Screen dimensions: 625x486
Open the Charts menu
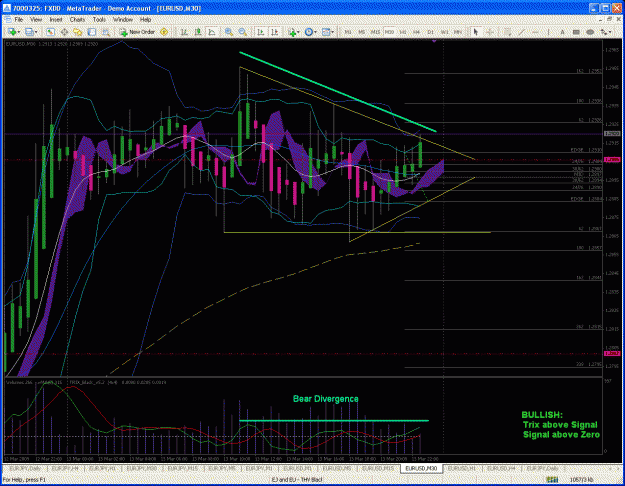77,19
